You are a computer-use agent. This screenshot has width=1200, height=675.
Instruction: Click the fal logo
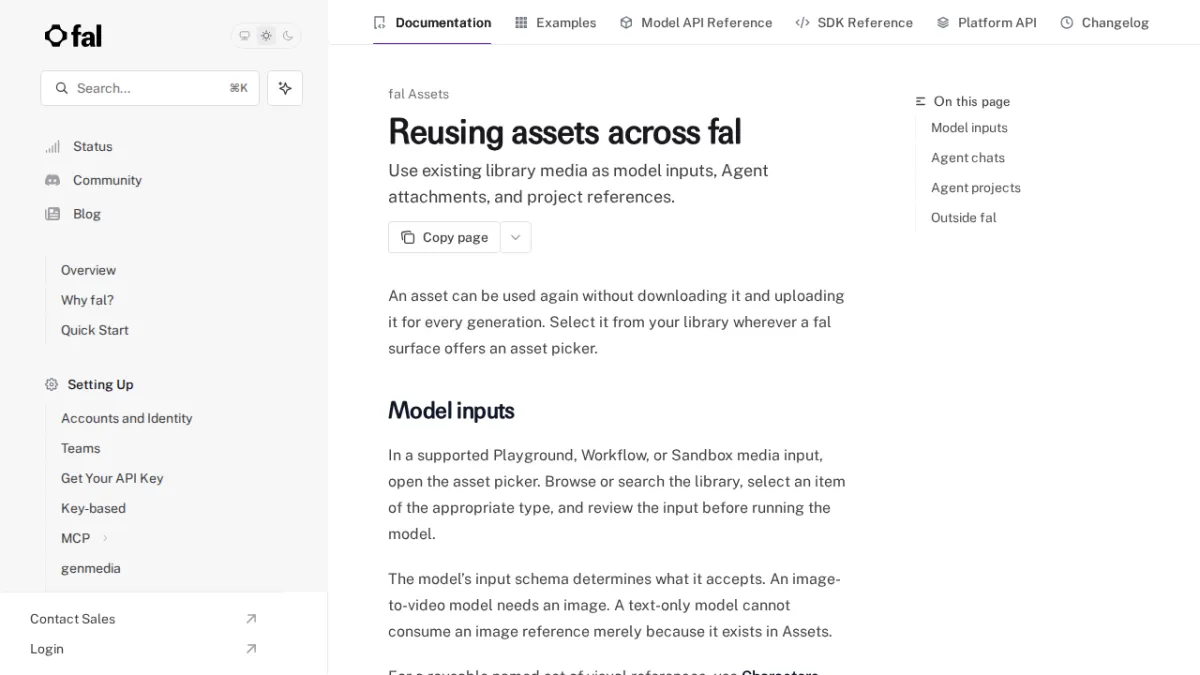pos(73,36)
